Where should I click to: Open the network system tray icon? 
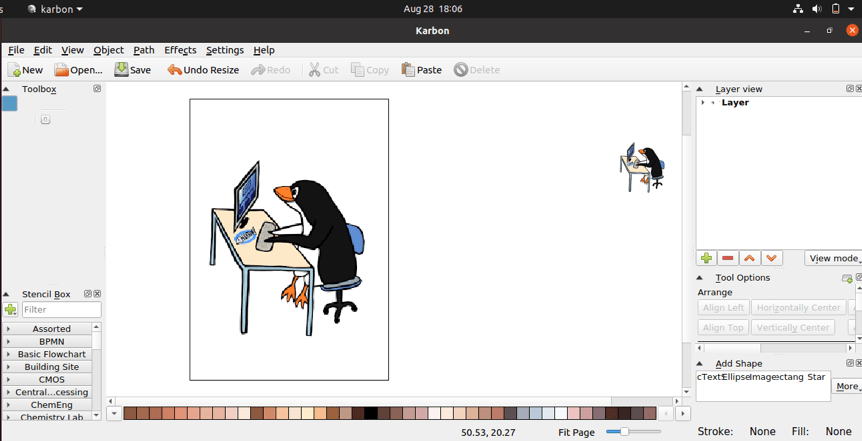coord(798,9)
